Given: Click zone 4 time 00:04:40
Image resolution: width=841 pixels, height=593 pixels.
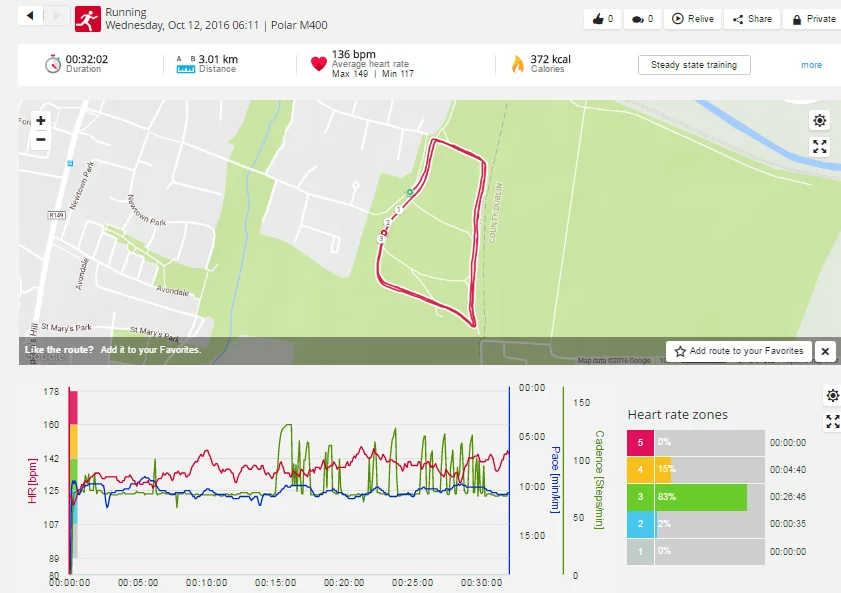Looking at the screenshot, I should tap(787, 470).
